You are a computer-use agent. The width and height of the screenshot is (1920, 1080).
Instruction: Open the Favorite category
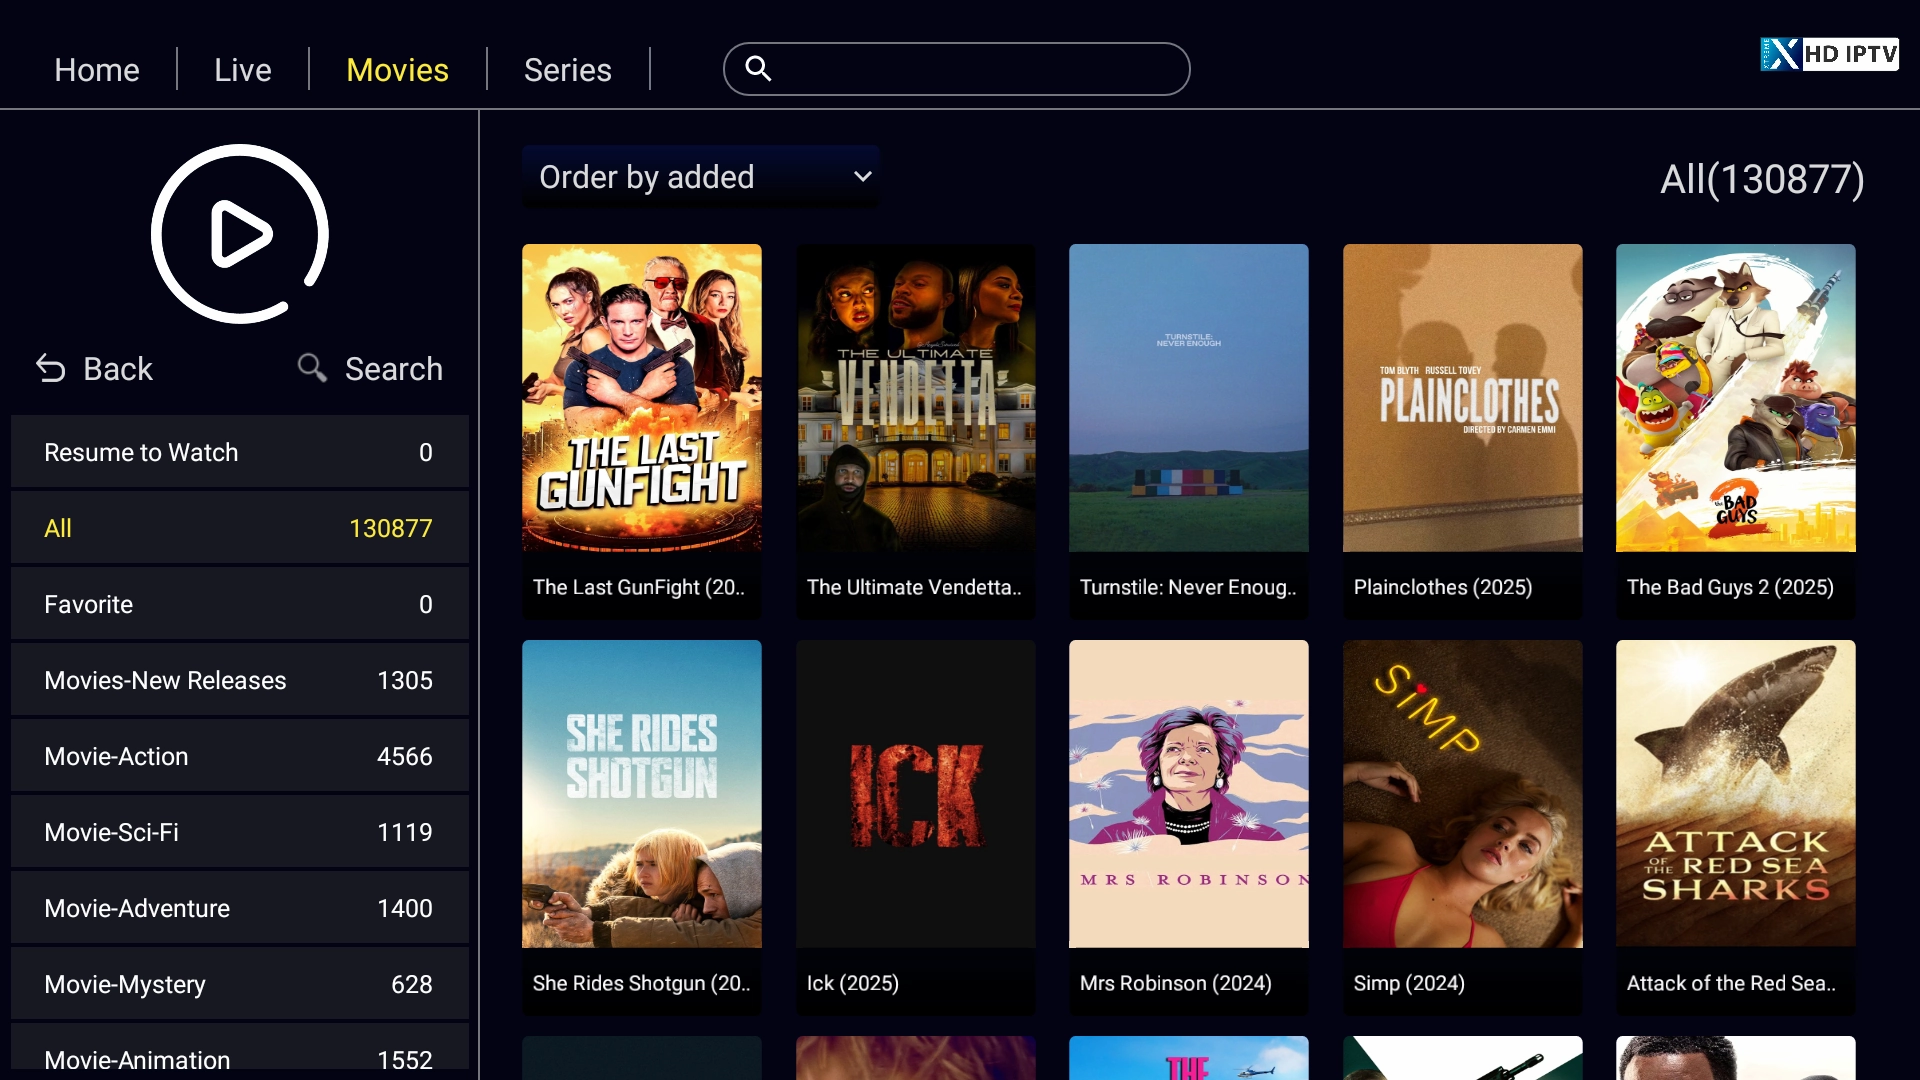click(x=240, y=604)
